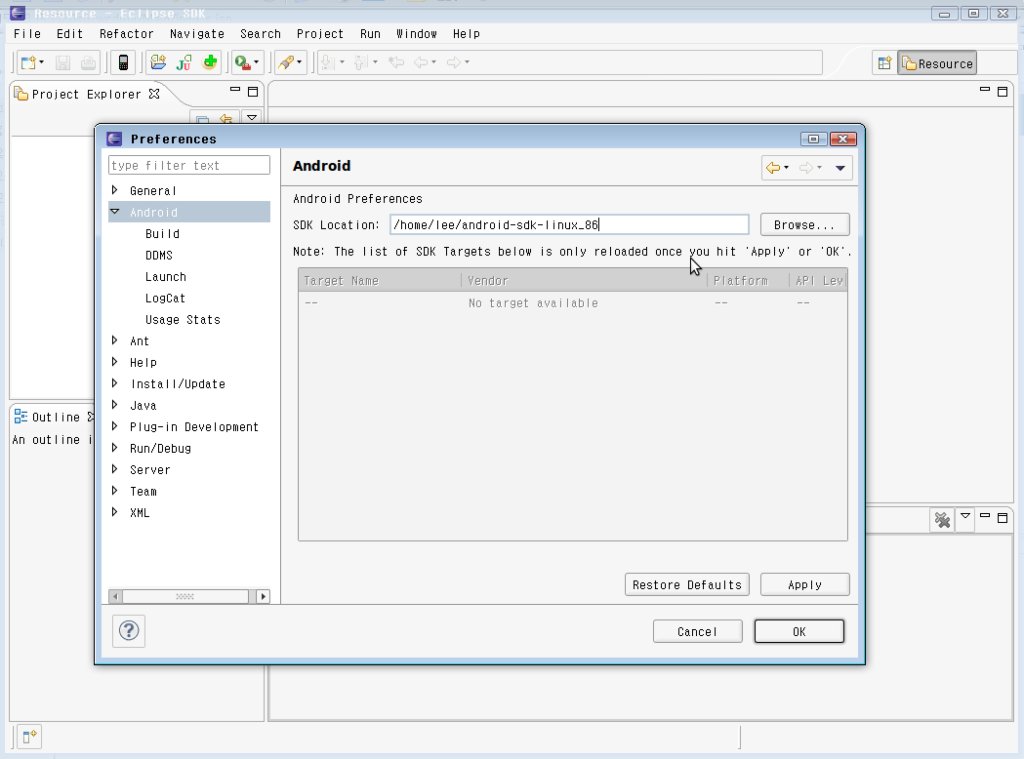The width and height of the screenshot is (1024, 759).
Task: Open the Project Explorer view menu triangle
Action: (x=251, y=118)
